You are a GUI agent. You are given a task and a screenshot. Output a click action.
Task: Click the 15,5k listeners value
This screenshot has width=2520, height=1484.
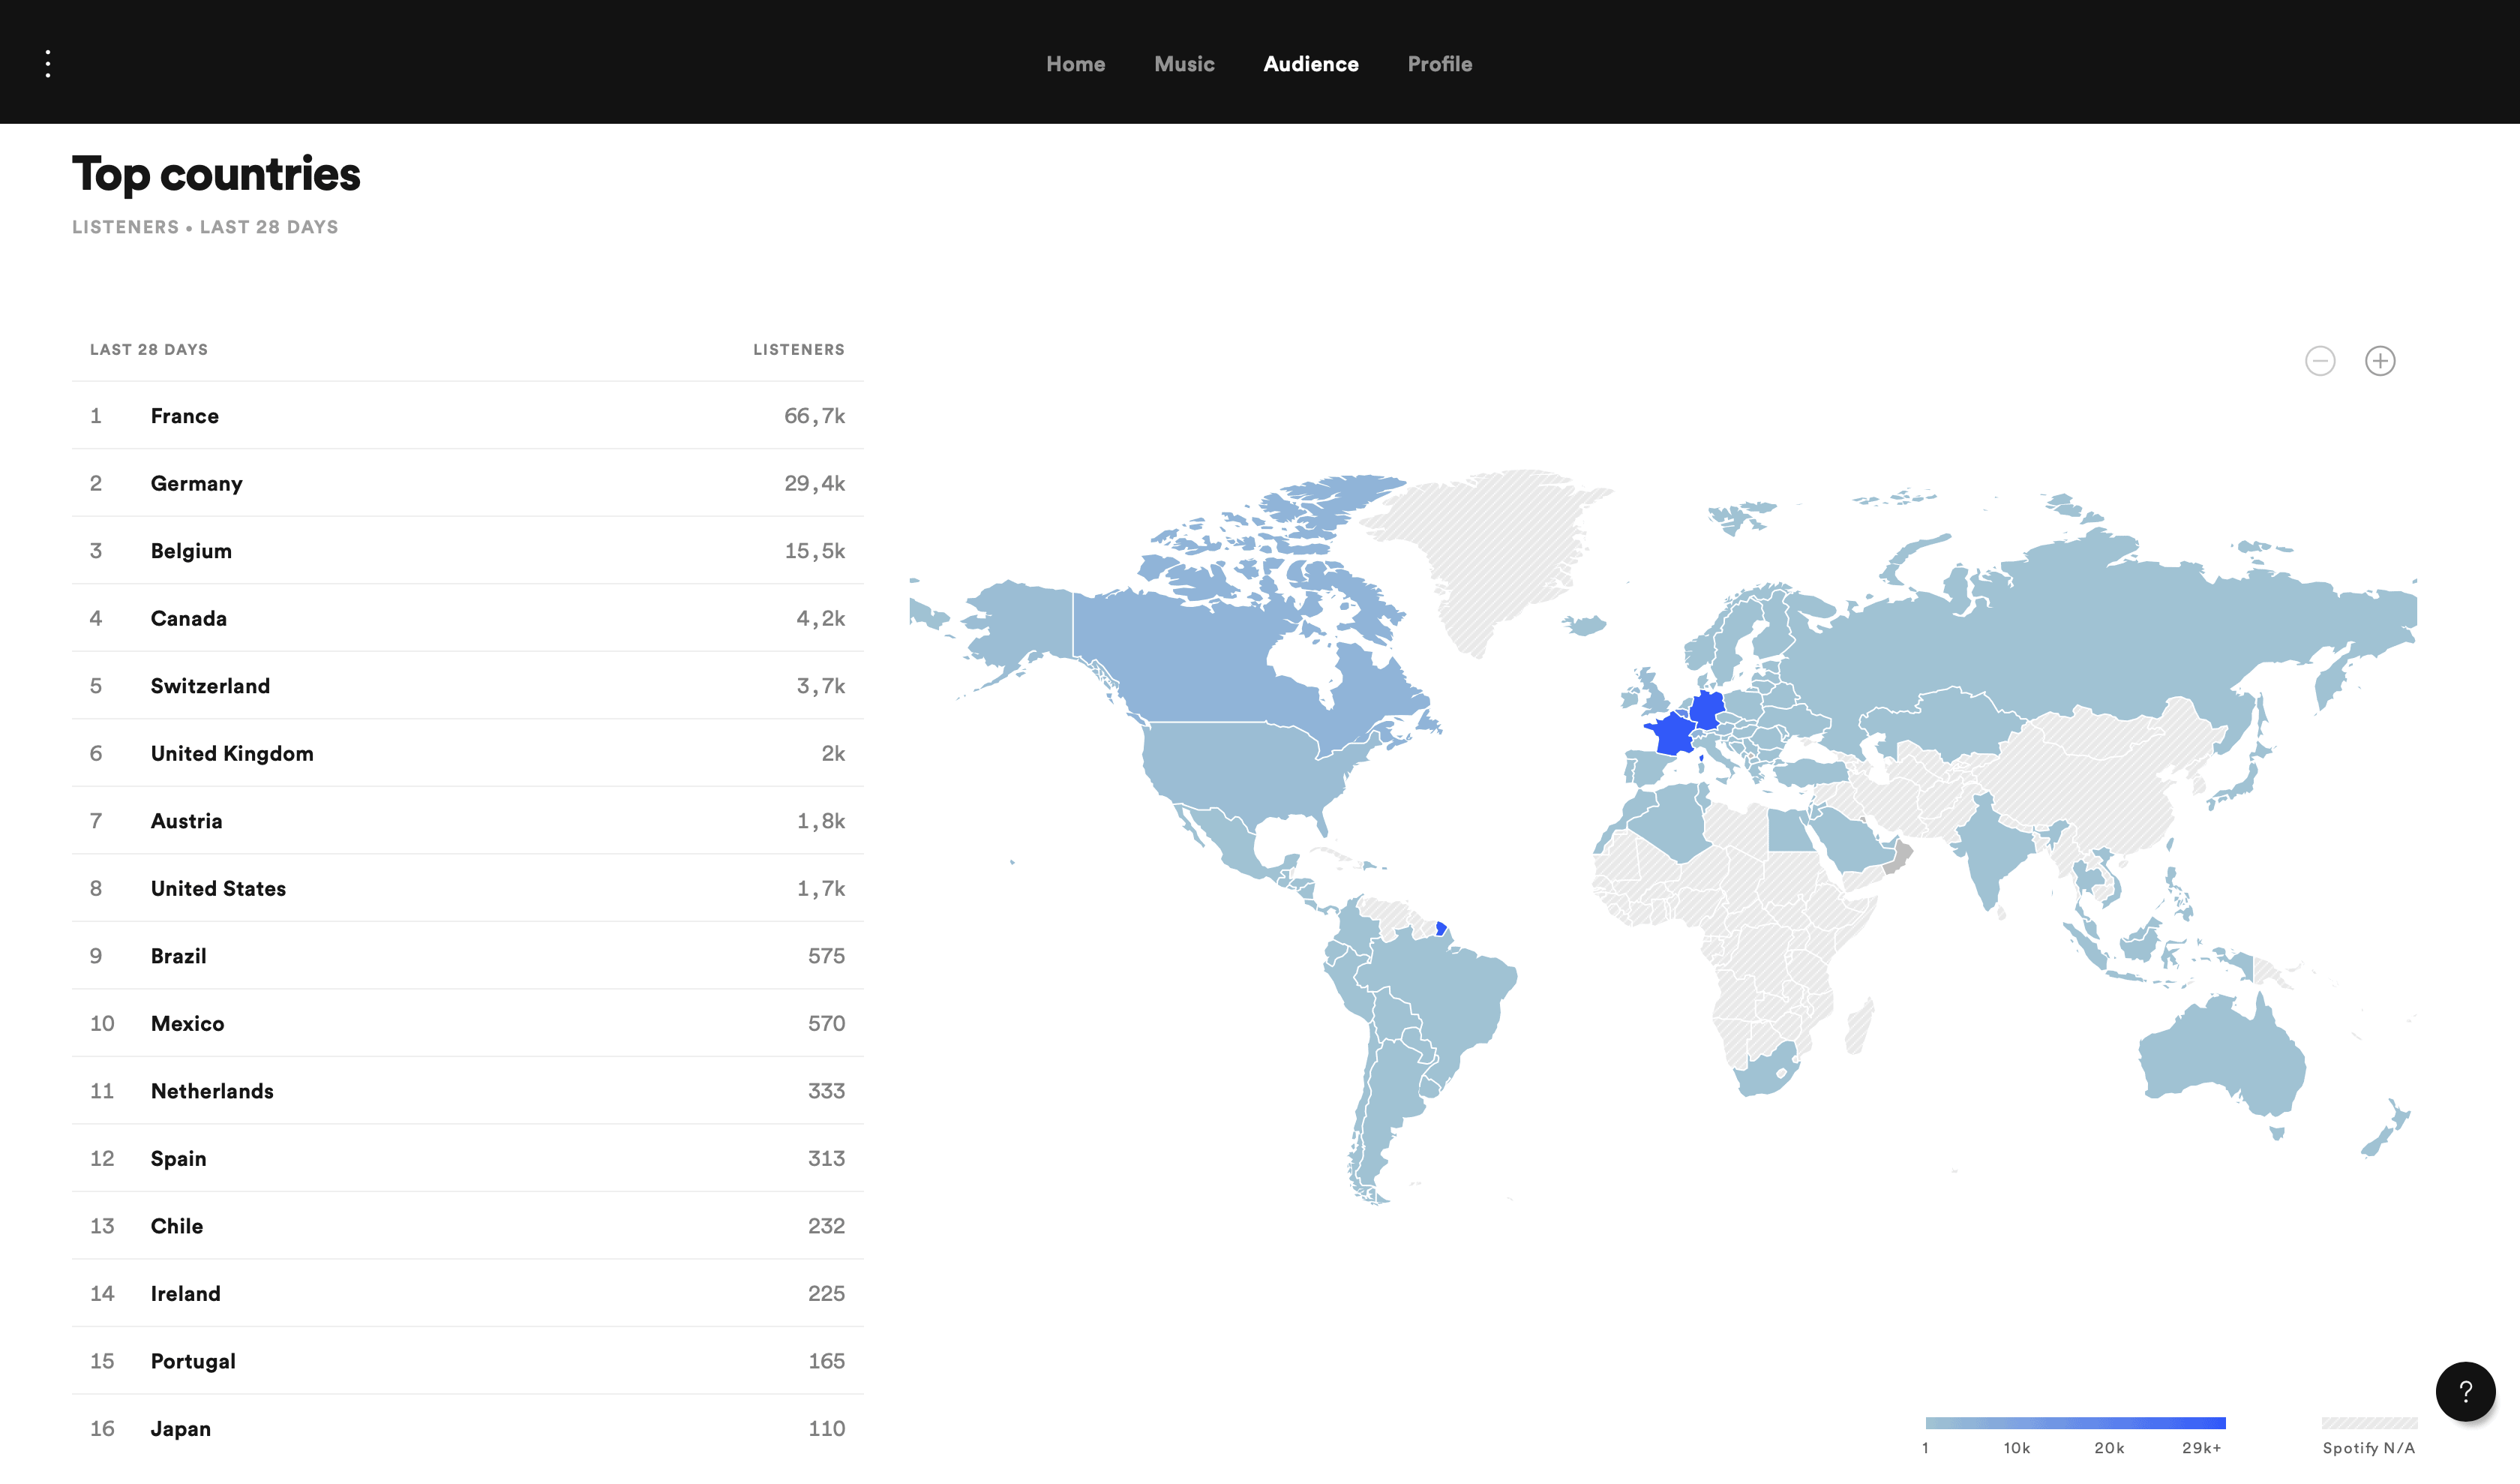814,551
